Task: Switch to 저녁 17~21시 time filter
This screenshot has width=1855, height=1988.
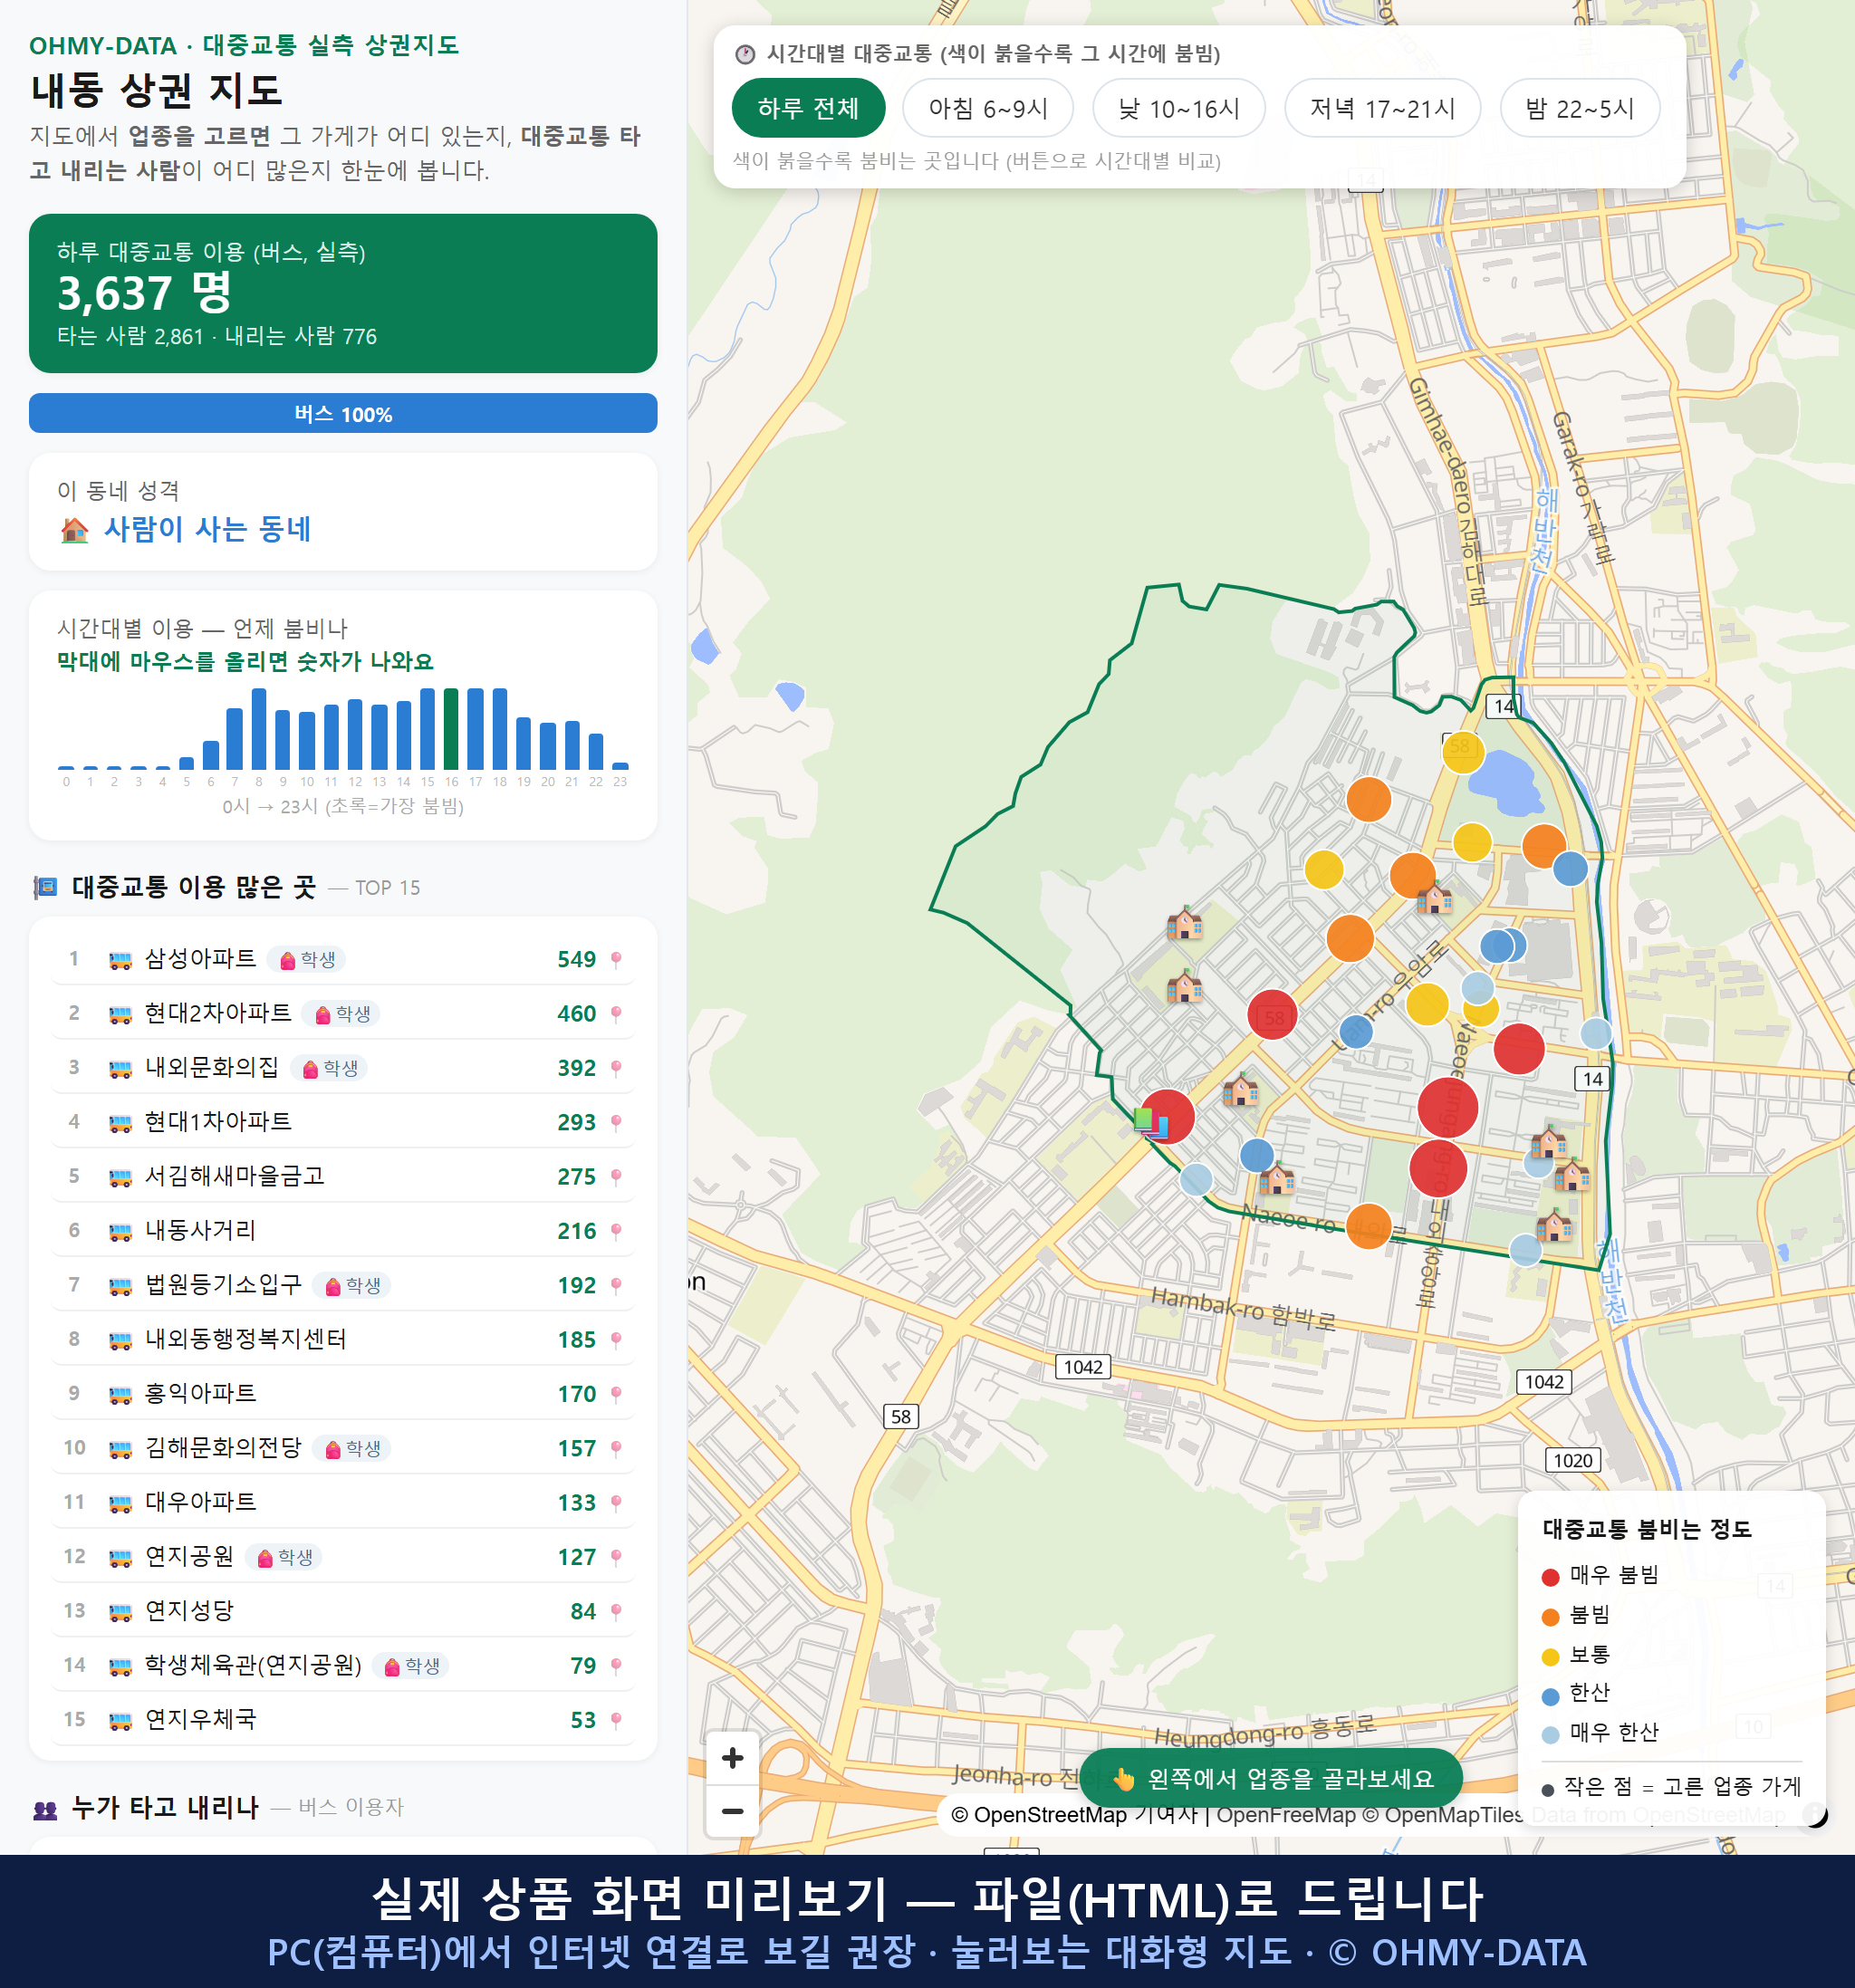Action: [1381, 108]
